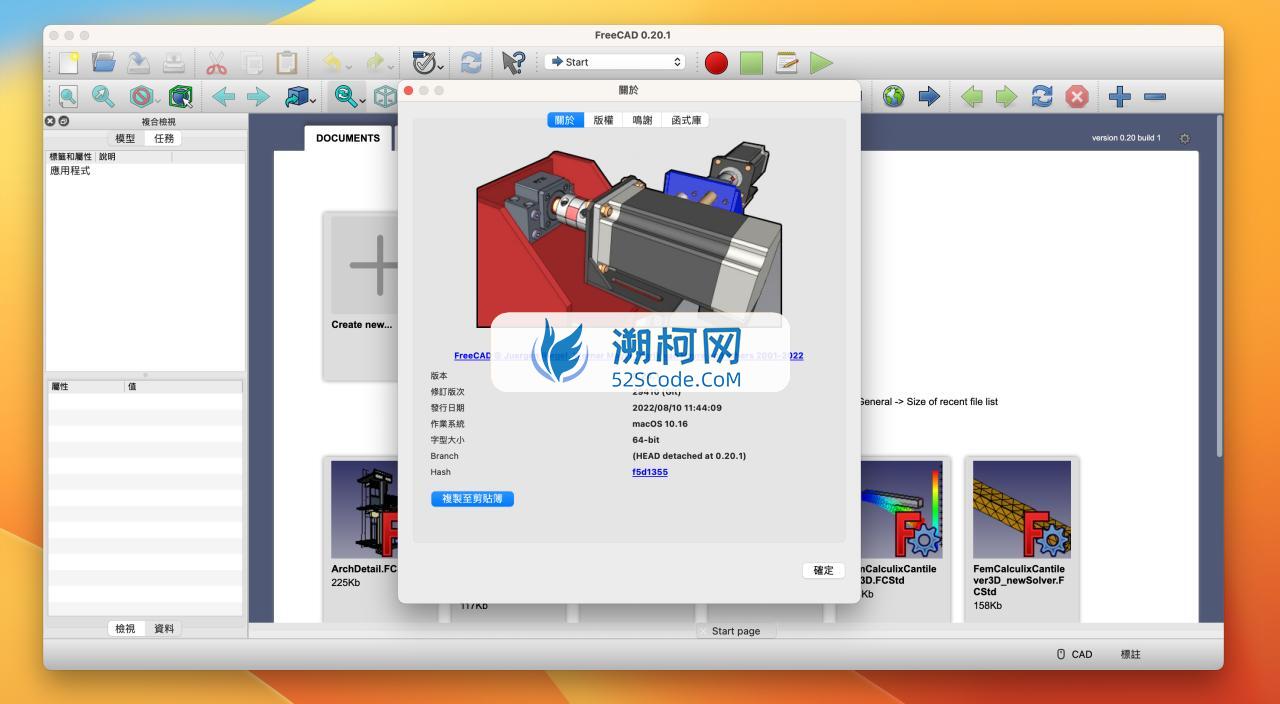Go to next page with the green right arrow
Viewport: 1280px width, 704px height.
click(x=1006, y=96)
